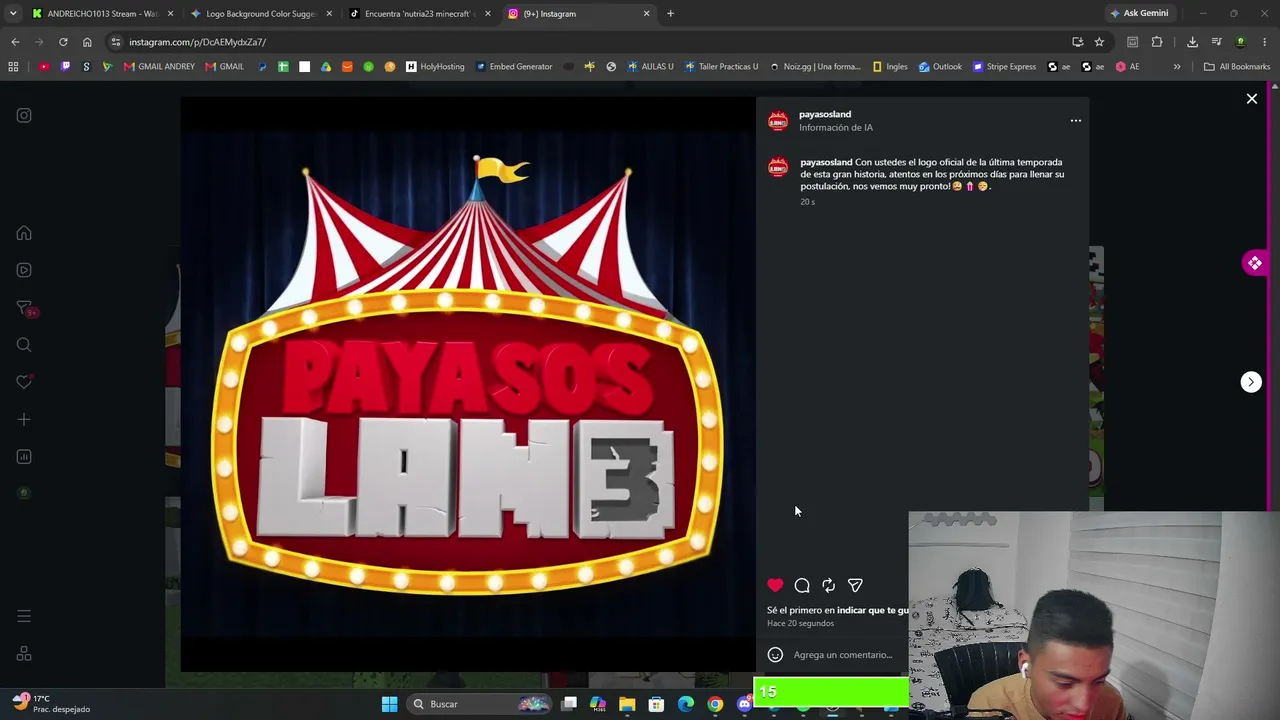
Task: Open the Meta apps grid icon in the sidebar
Action: (24, 654)
